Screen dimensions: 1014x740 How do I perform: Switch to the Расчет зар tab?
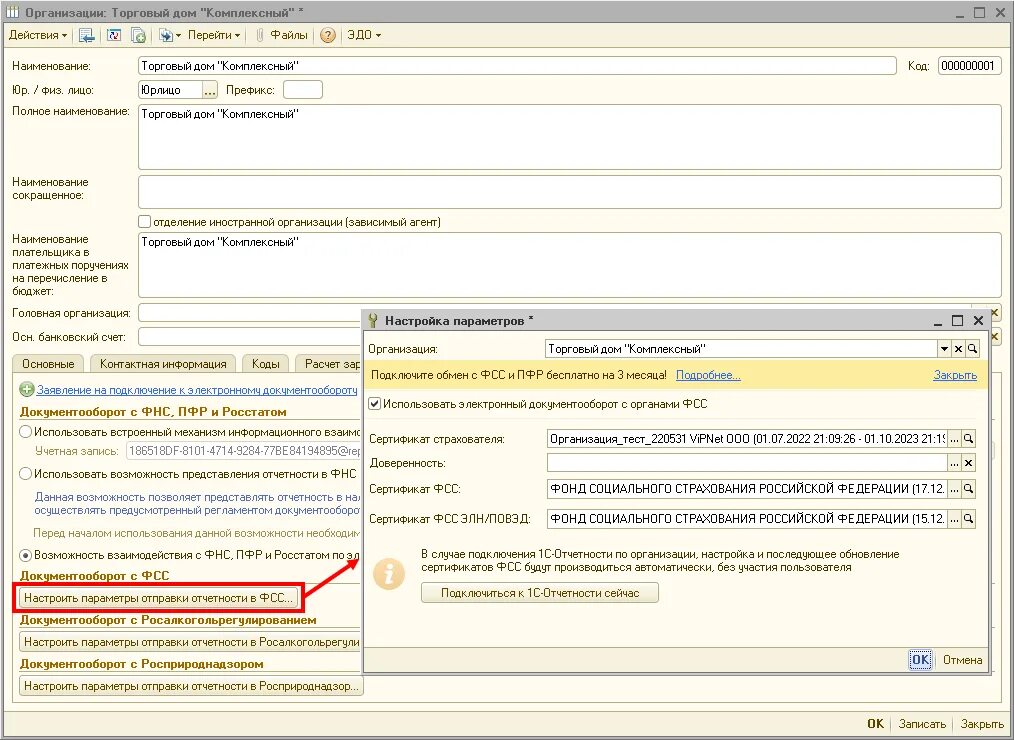point(328,364)
